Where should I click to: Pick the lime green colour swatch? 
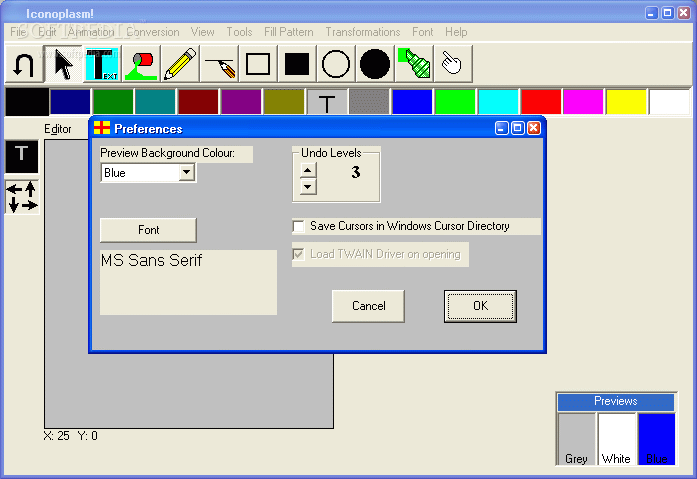pos(455,102)
